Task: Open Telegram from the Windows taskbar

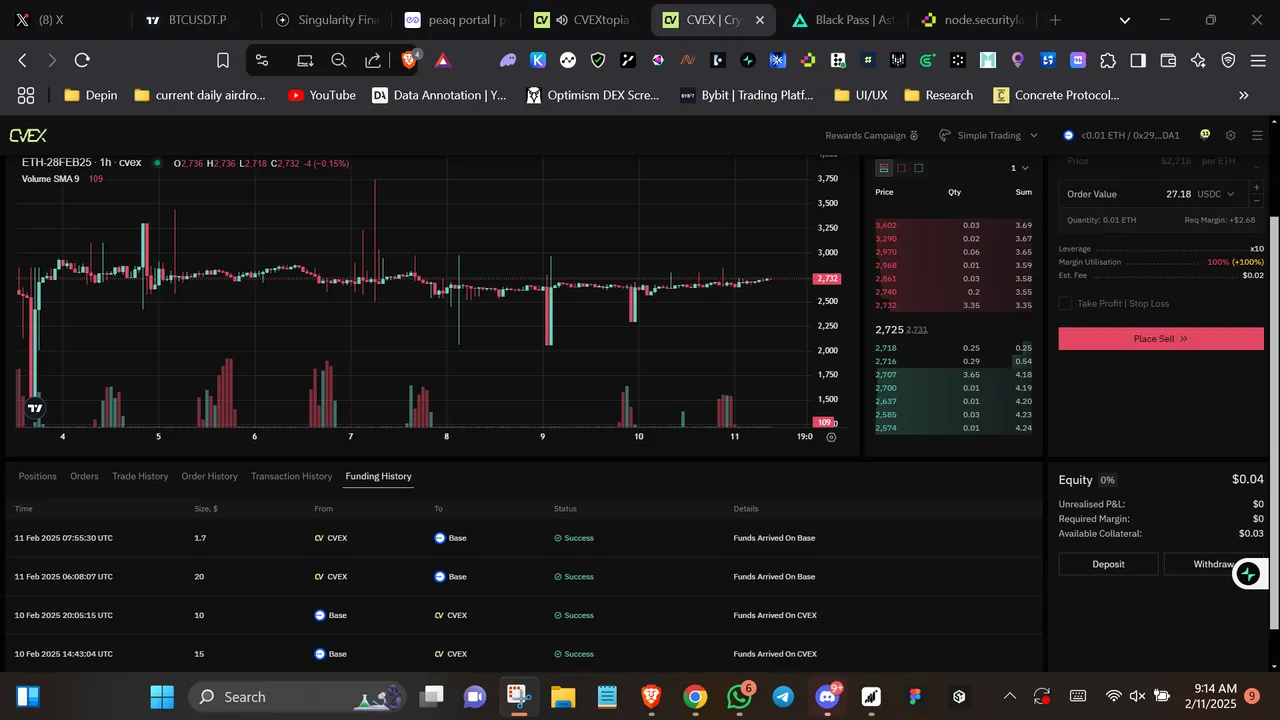Action: click(x=784, y=697)
